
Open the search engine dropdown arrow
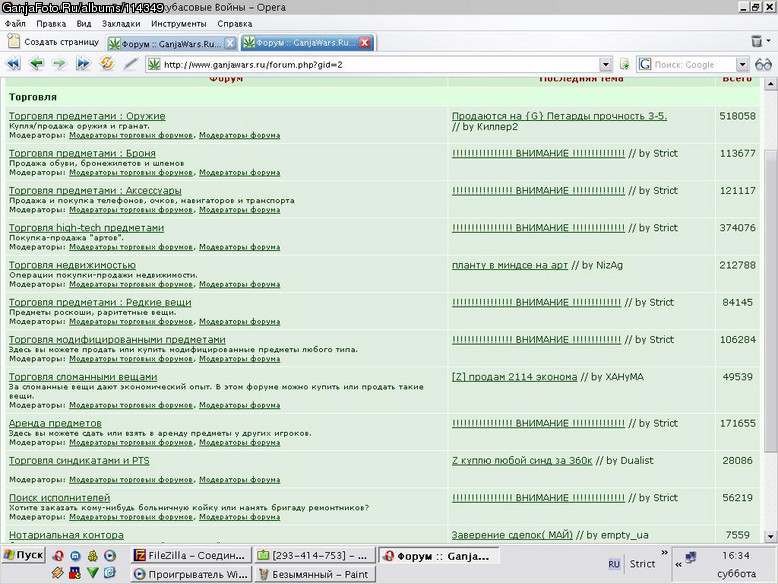[x=742, y=65]
